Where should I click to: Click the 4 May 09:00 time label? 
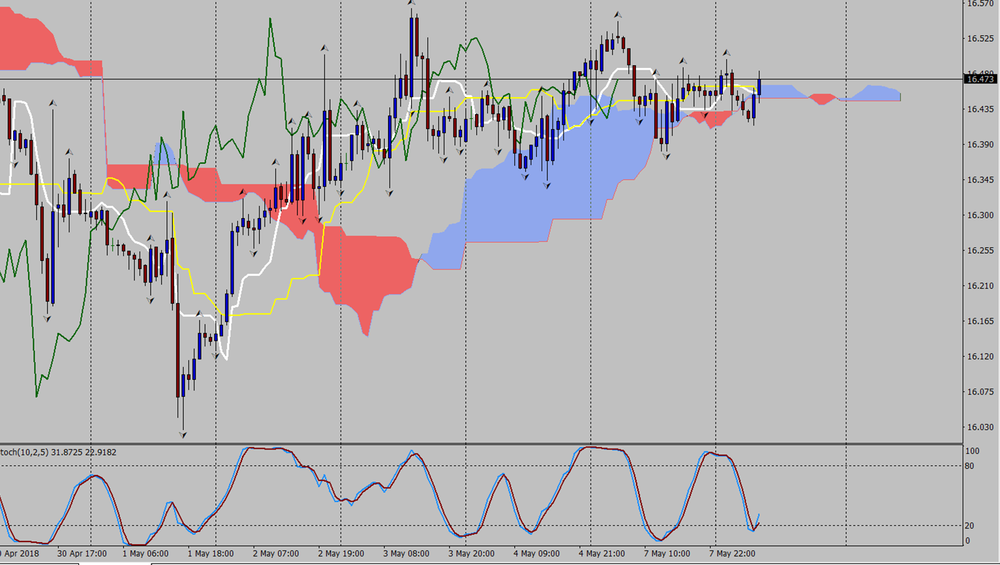click(x=536, y=554)
